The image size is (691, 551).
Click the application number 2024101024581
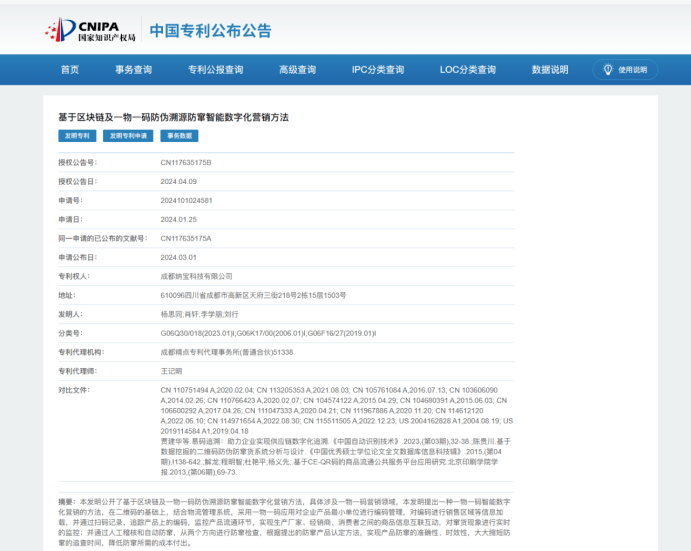(x=186, y=200)
